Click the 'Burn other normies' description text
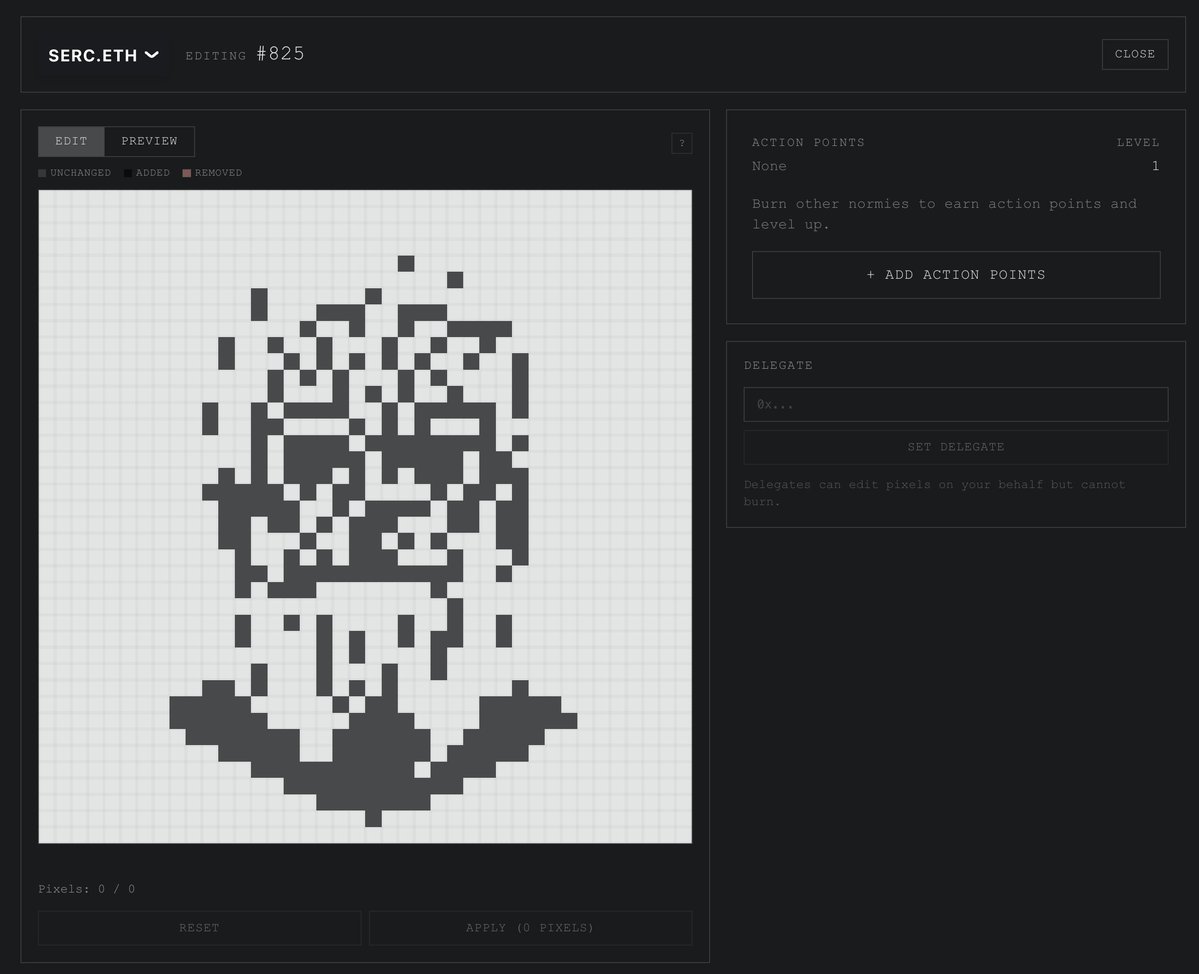This screenshot has width=1199, height=974. 944,214
